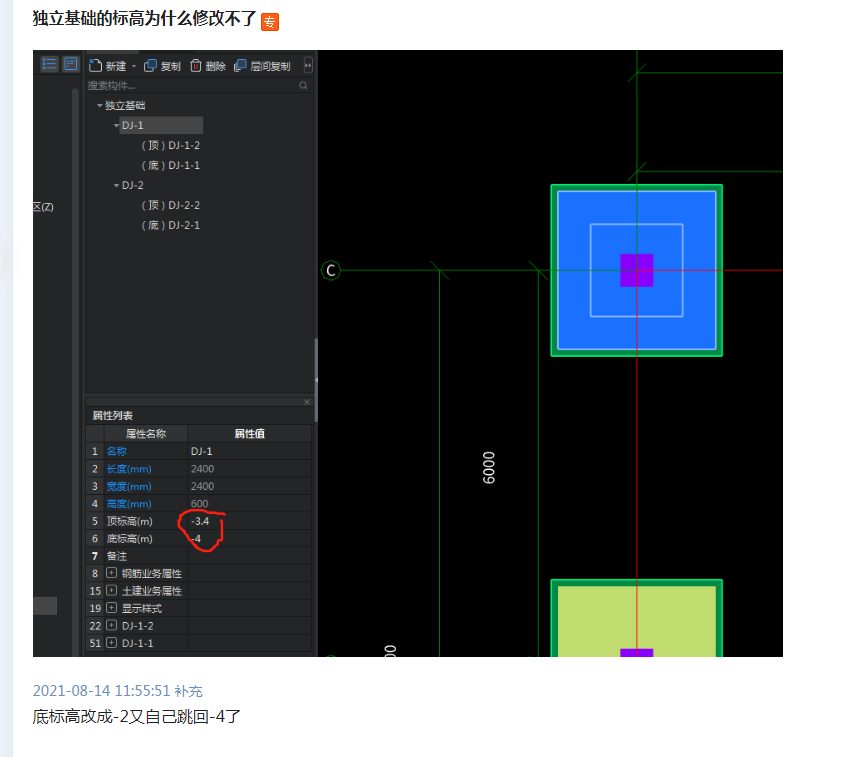856x757 pixels.
Task: Expand 显示样式 group
Action: point(111,608)
